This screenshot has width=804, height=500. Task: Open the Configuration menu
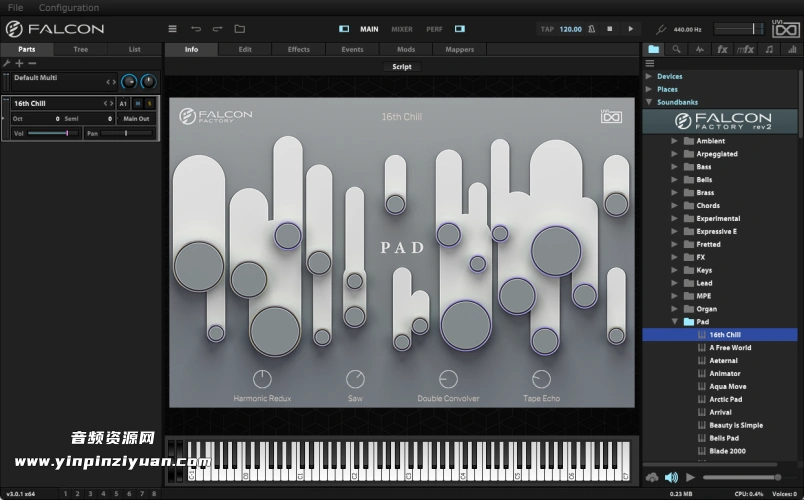[x=69, y=8]
